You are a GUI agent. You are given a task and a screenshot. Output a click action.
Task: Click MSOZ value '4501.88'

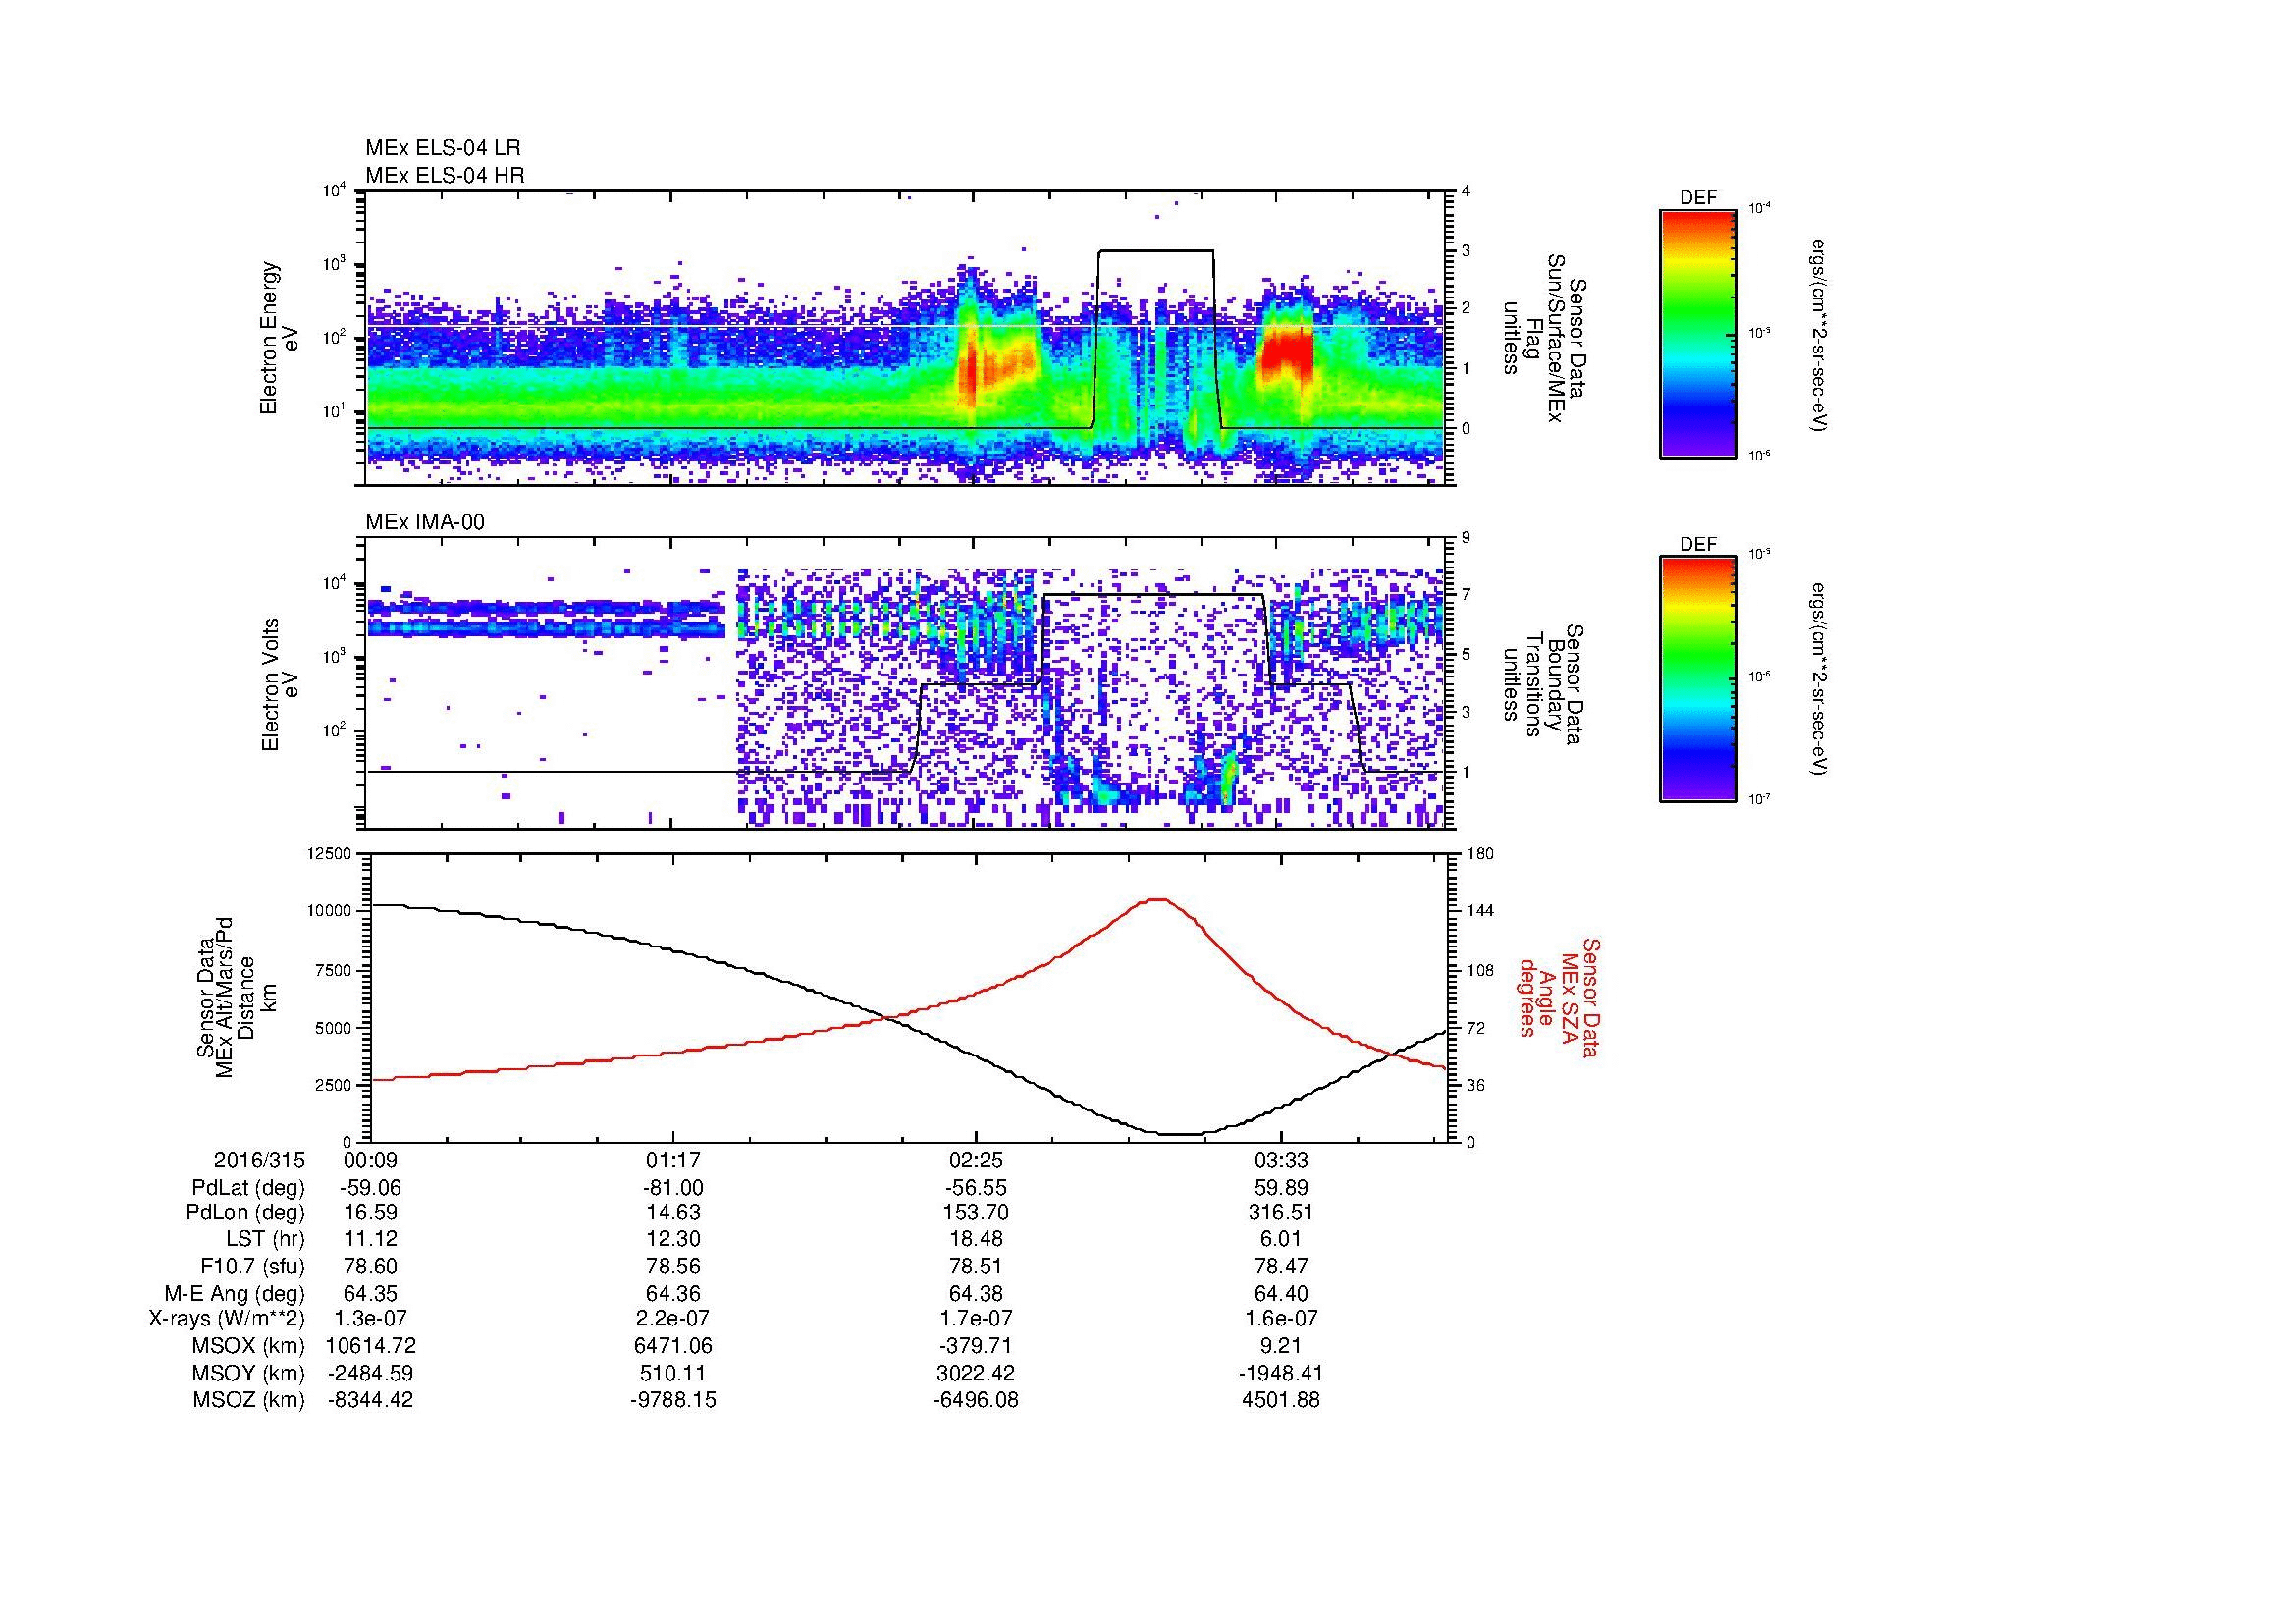tap(1281, 1400)
